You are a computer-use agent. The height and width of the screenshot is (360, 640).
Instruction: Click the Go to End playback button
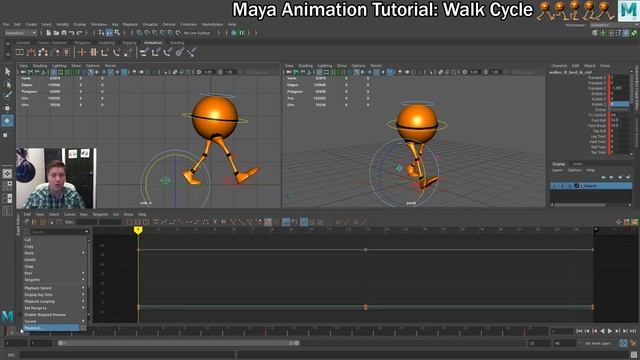coord(633,331)
